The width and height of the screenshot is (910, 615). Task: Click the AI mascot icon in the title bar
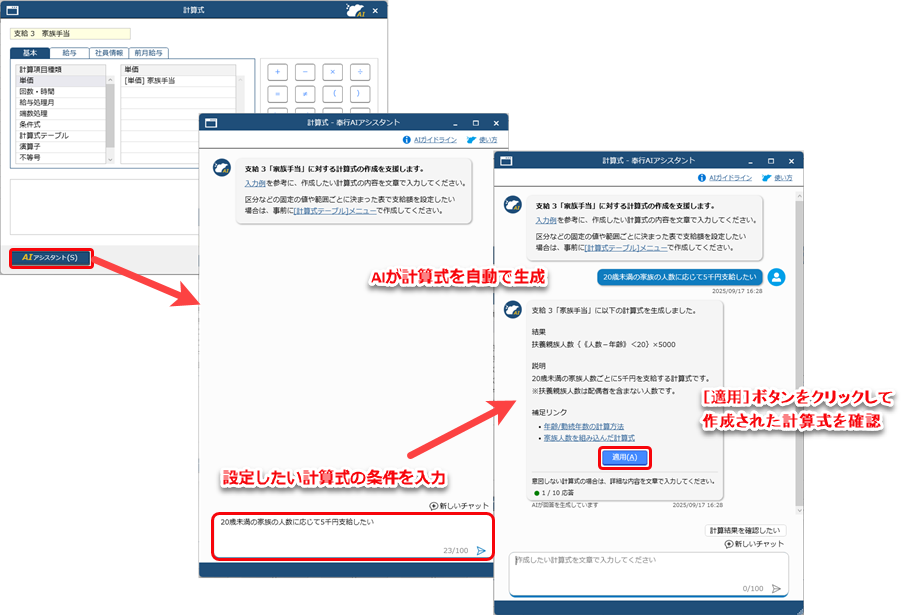(355, 10)
